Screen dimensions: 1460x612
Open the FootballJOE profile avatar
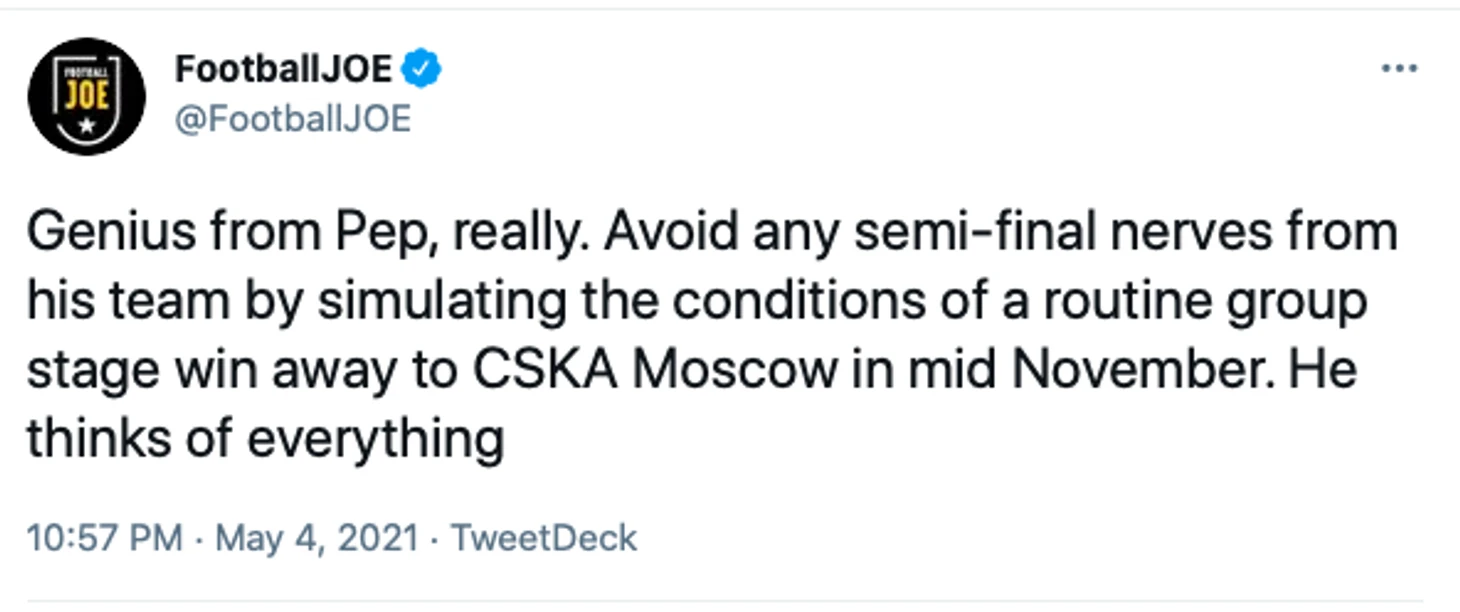coord(87,96)
